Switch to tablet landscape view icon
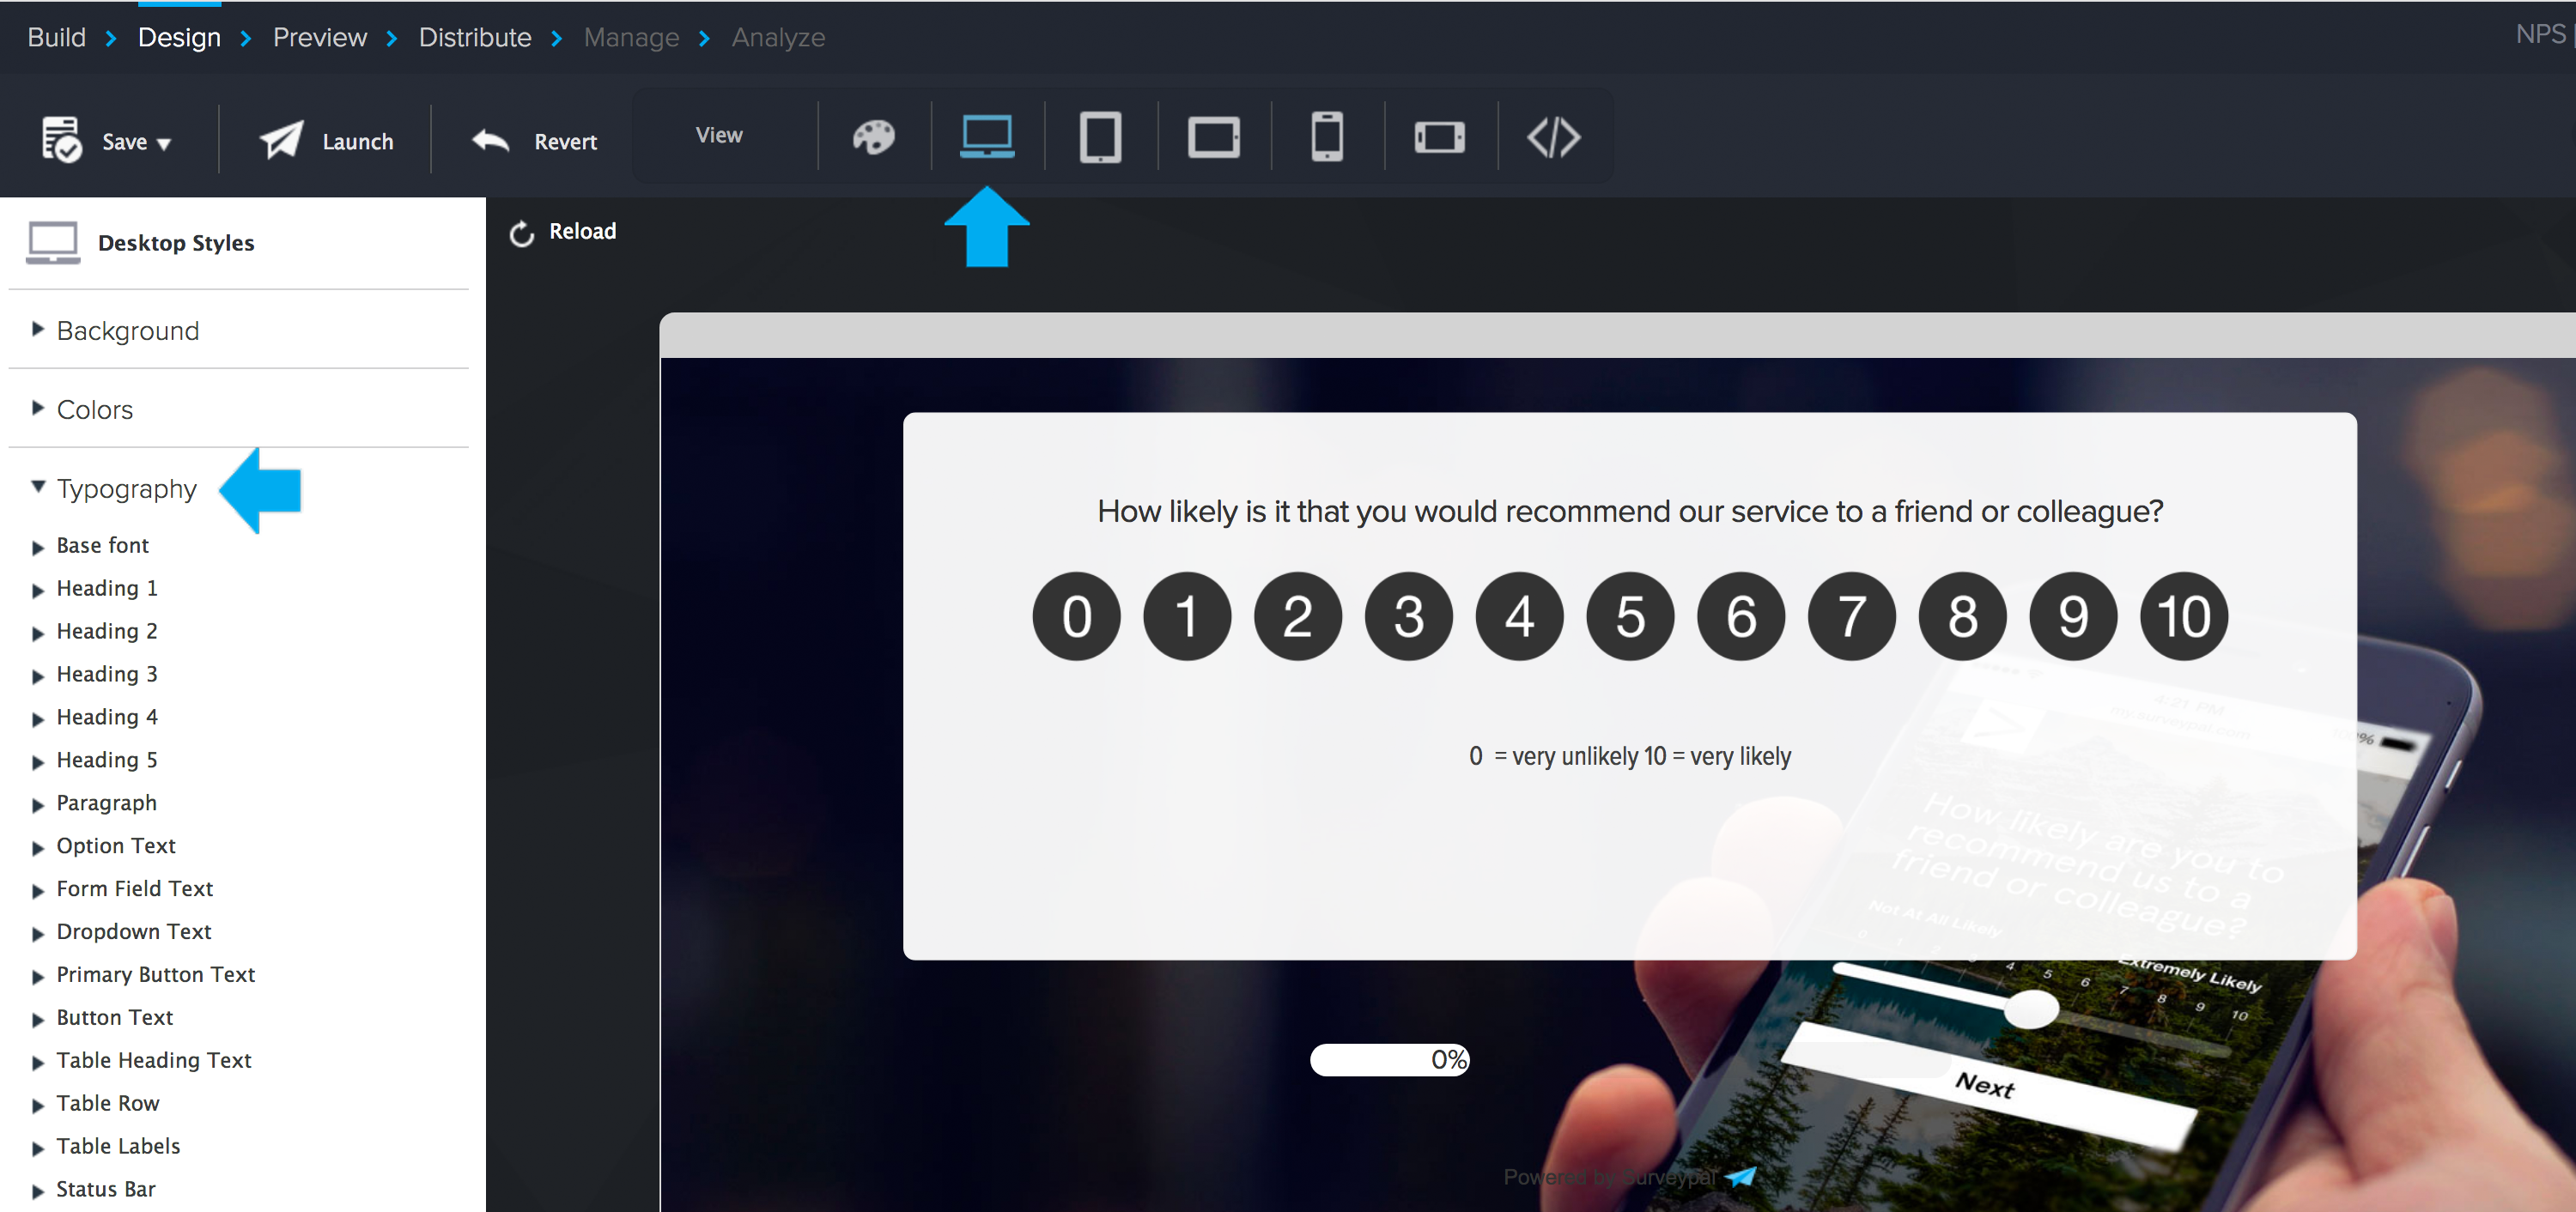This screenshot has height=1212, width=2576. (1214, 137)
